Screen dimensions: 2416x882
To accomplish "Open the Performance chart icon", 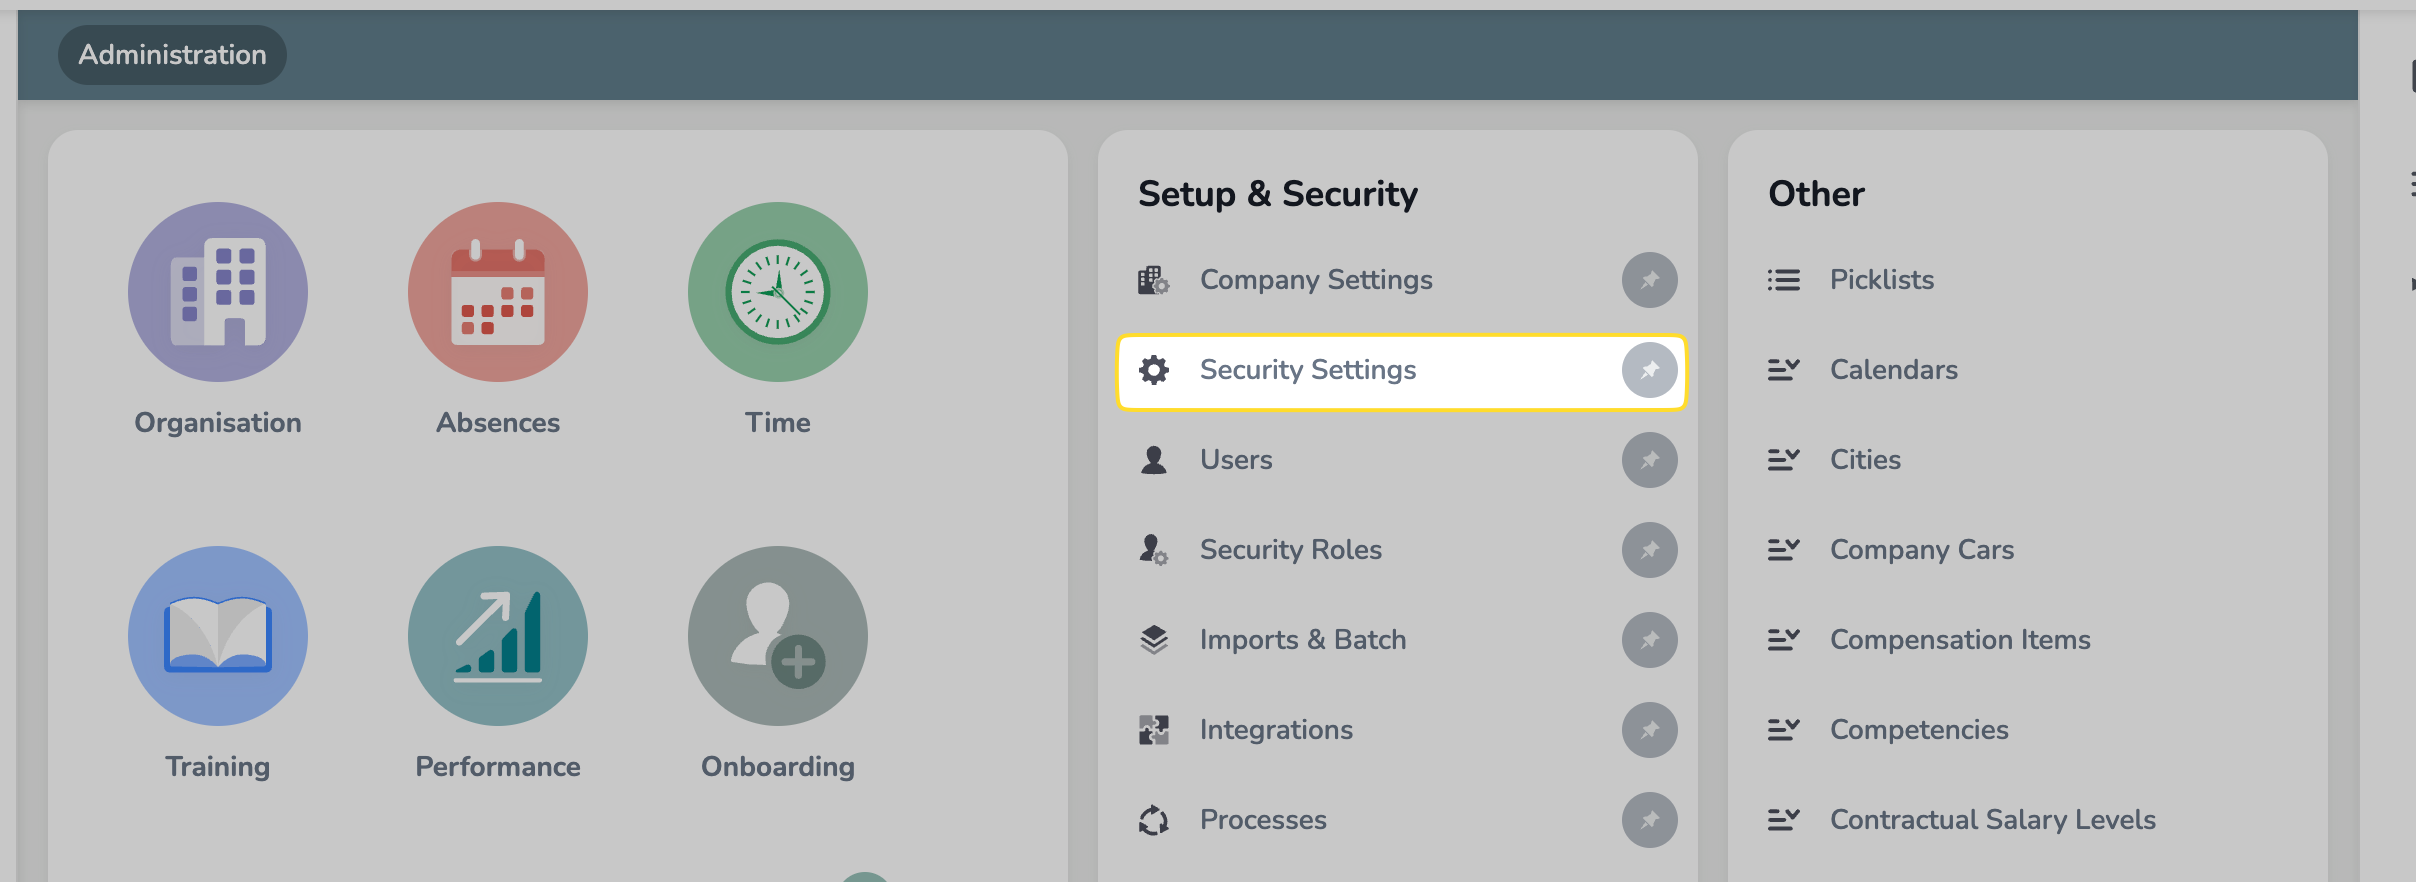I will pos(498,636).
